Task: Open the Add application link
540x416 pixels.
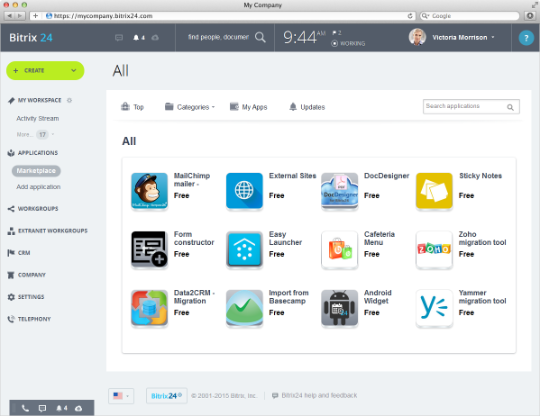Action: [39, 187]
